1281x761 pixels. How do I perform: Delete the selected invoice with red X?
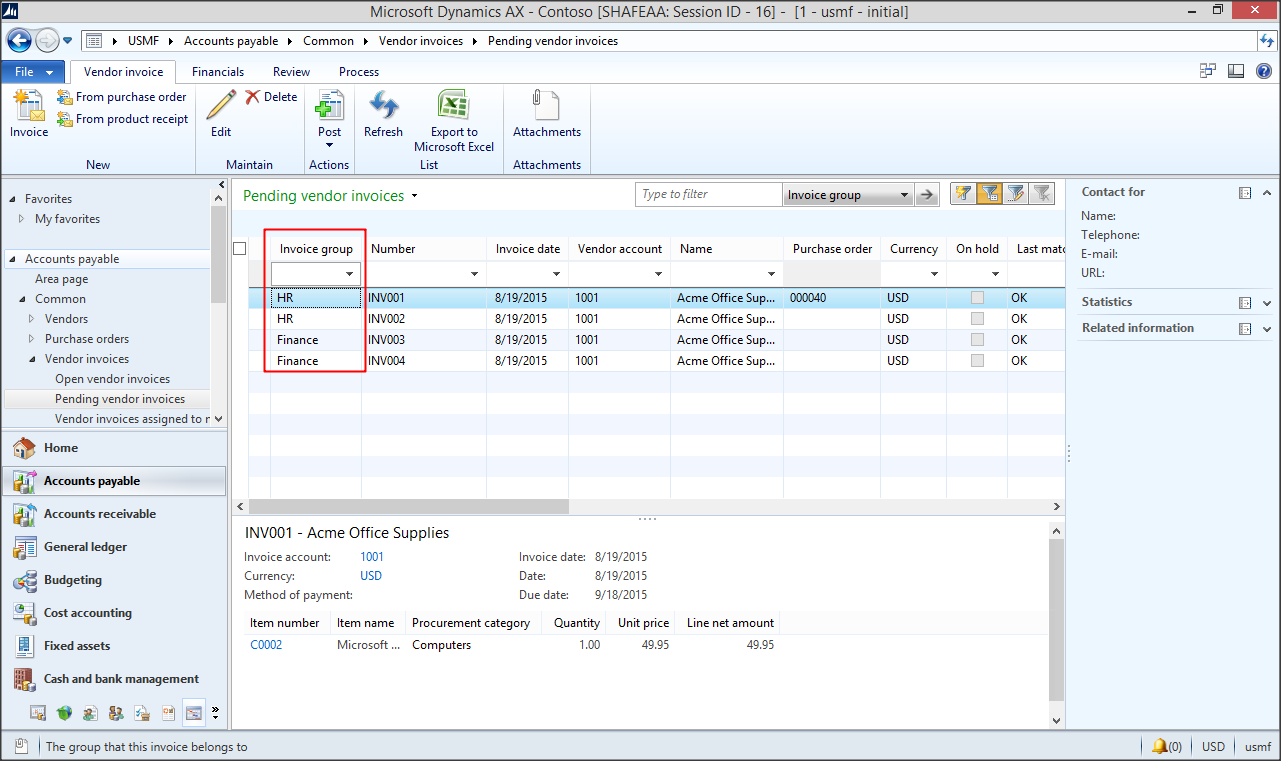(271, 97)
